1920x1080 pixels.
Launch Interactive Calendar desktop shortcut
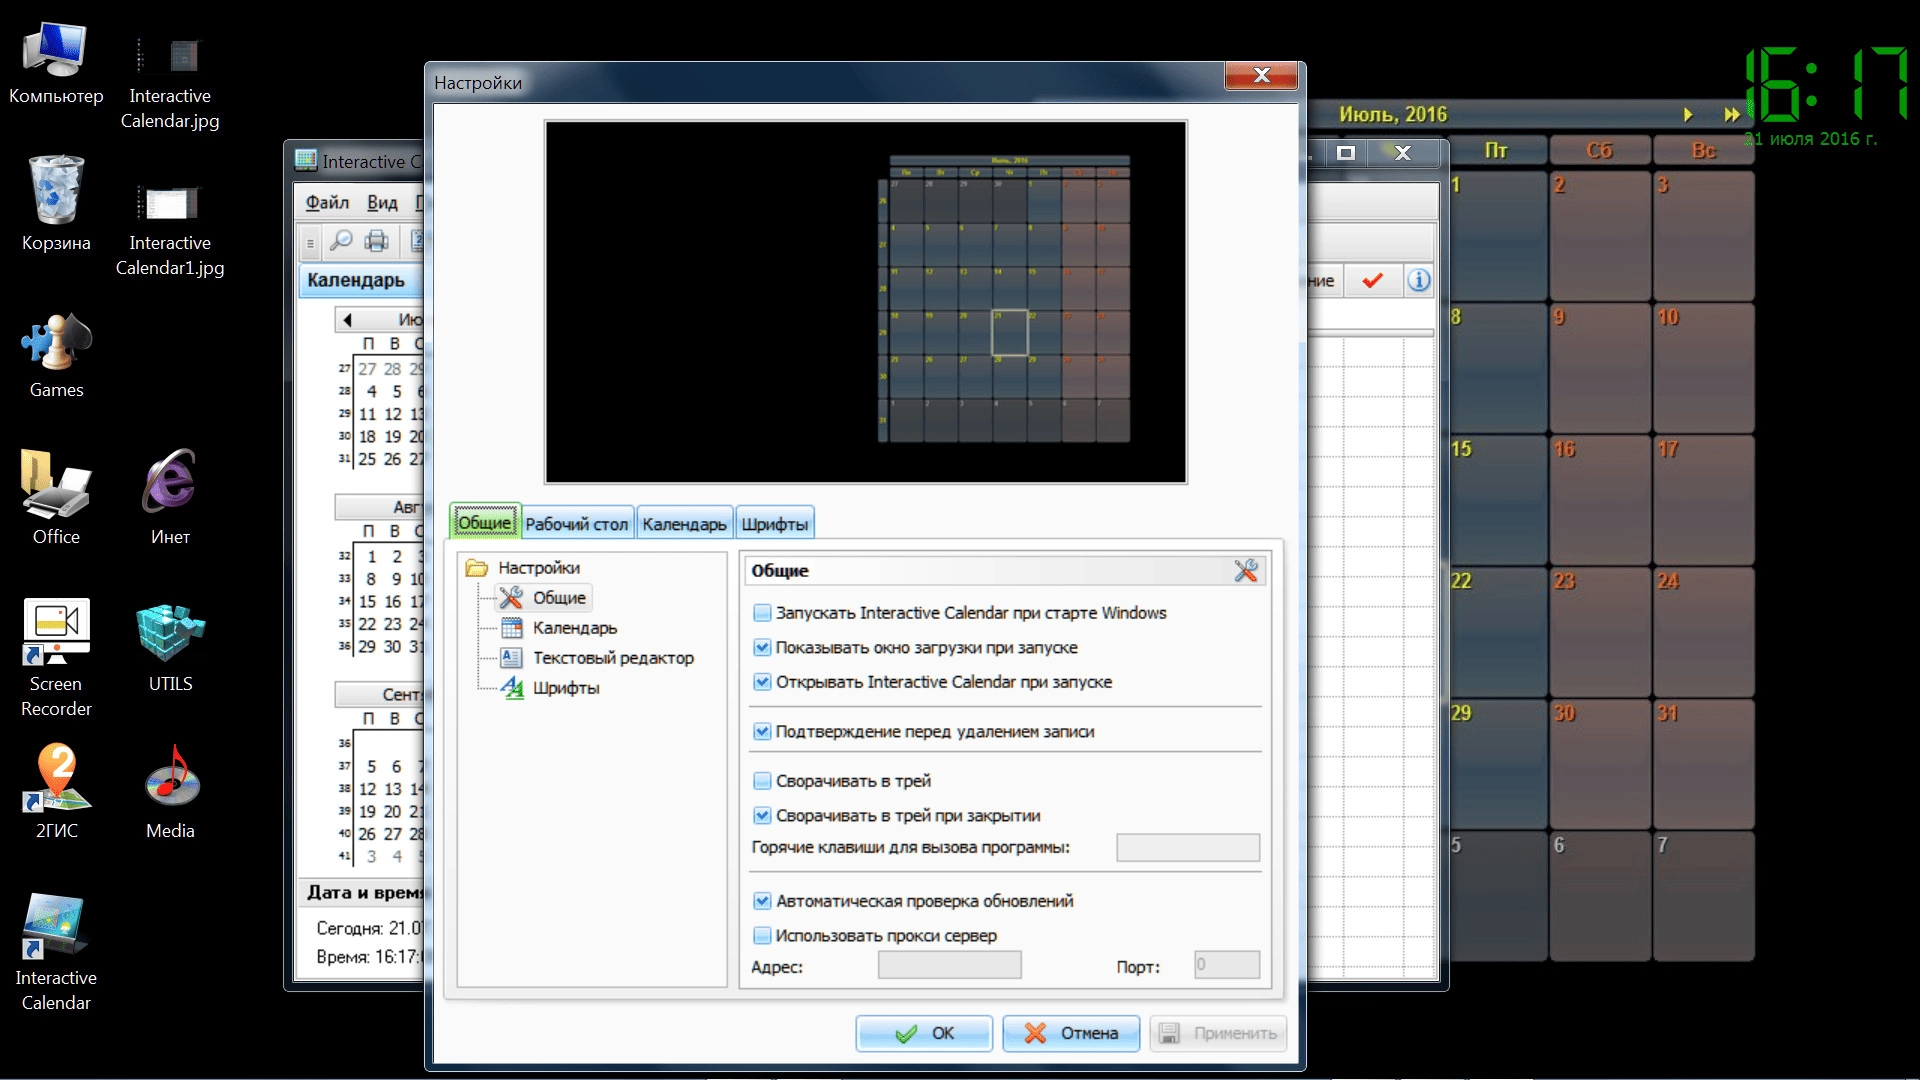[x=56, y=952]
